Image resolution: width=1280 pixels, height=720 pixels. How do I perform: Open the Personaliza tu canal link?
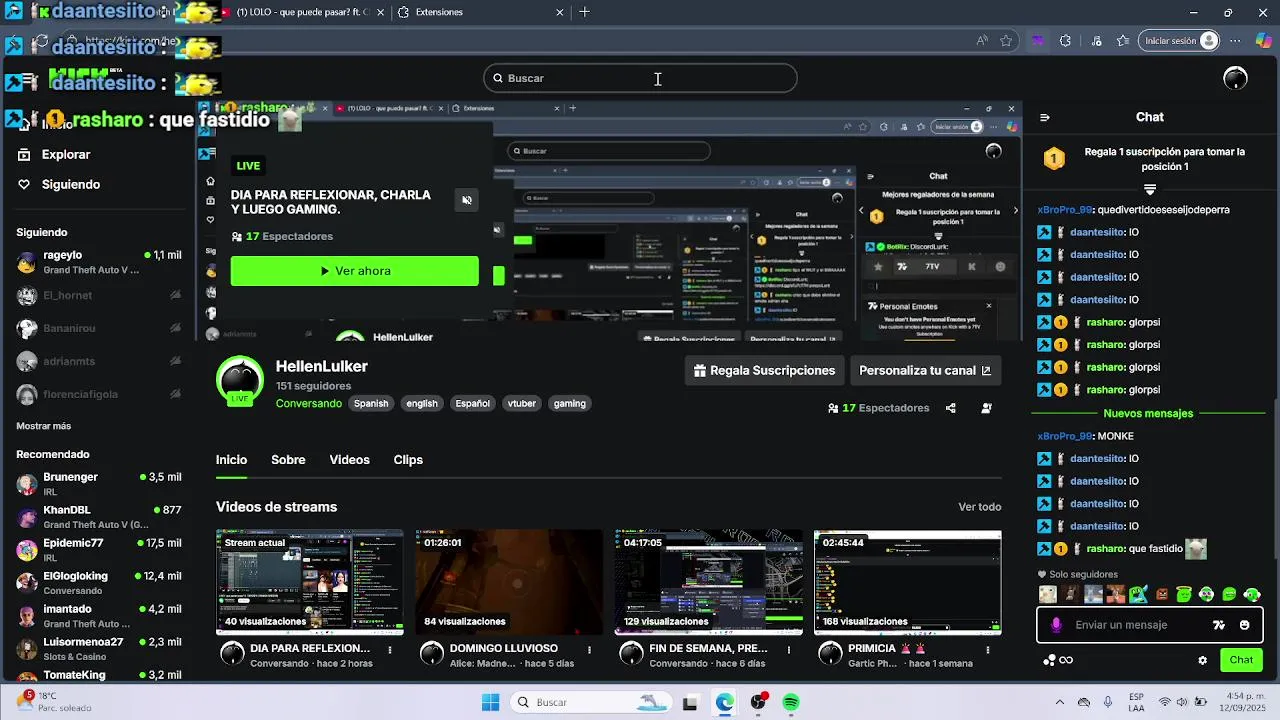[x=925, y=371]
